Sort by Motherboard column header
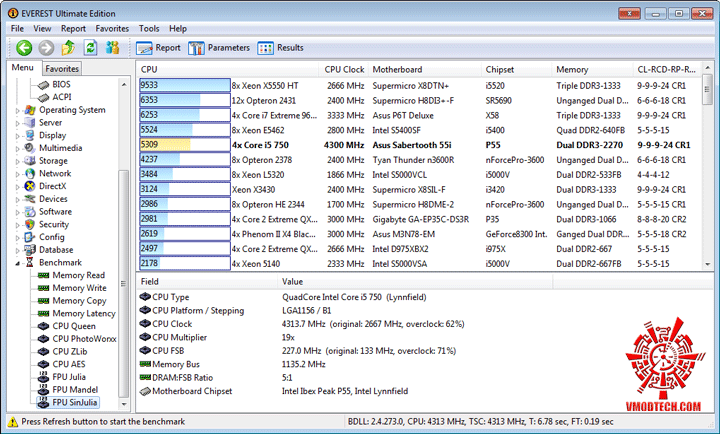 (x=424, y=70)
